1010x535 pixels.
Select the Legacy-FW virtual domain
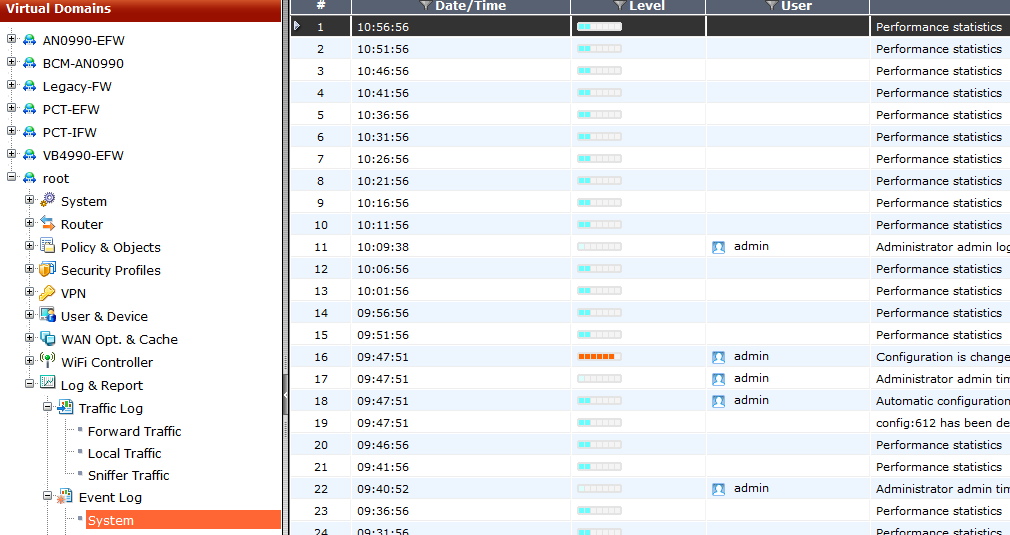(77, 86)
